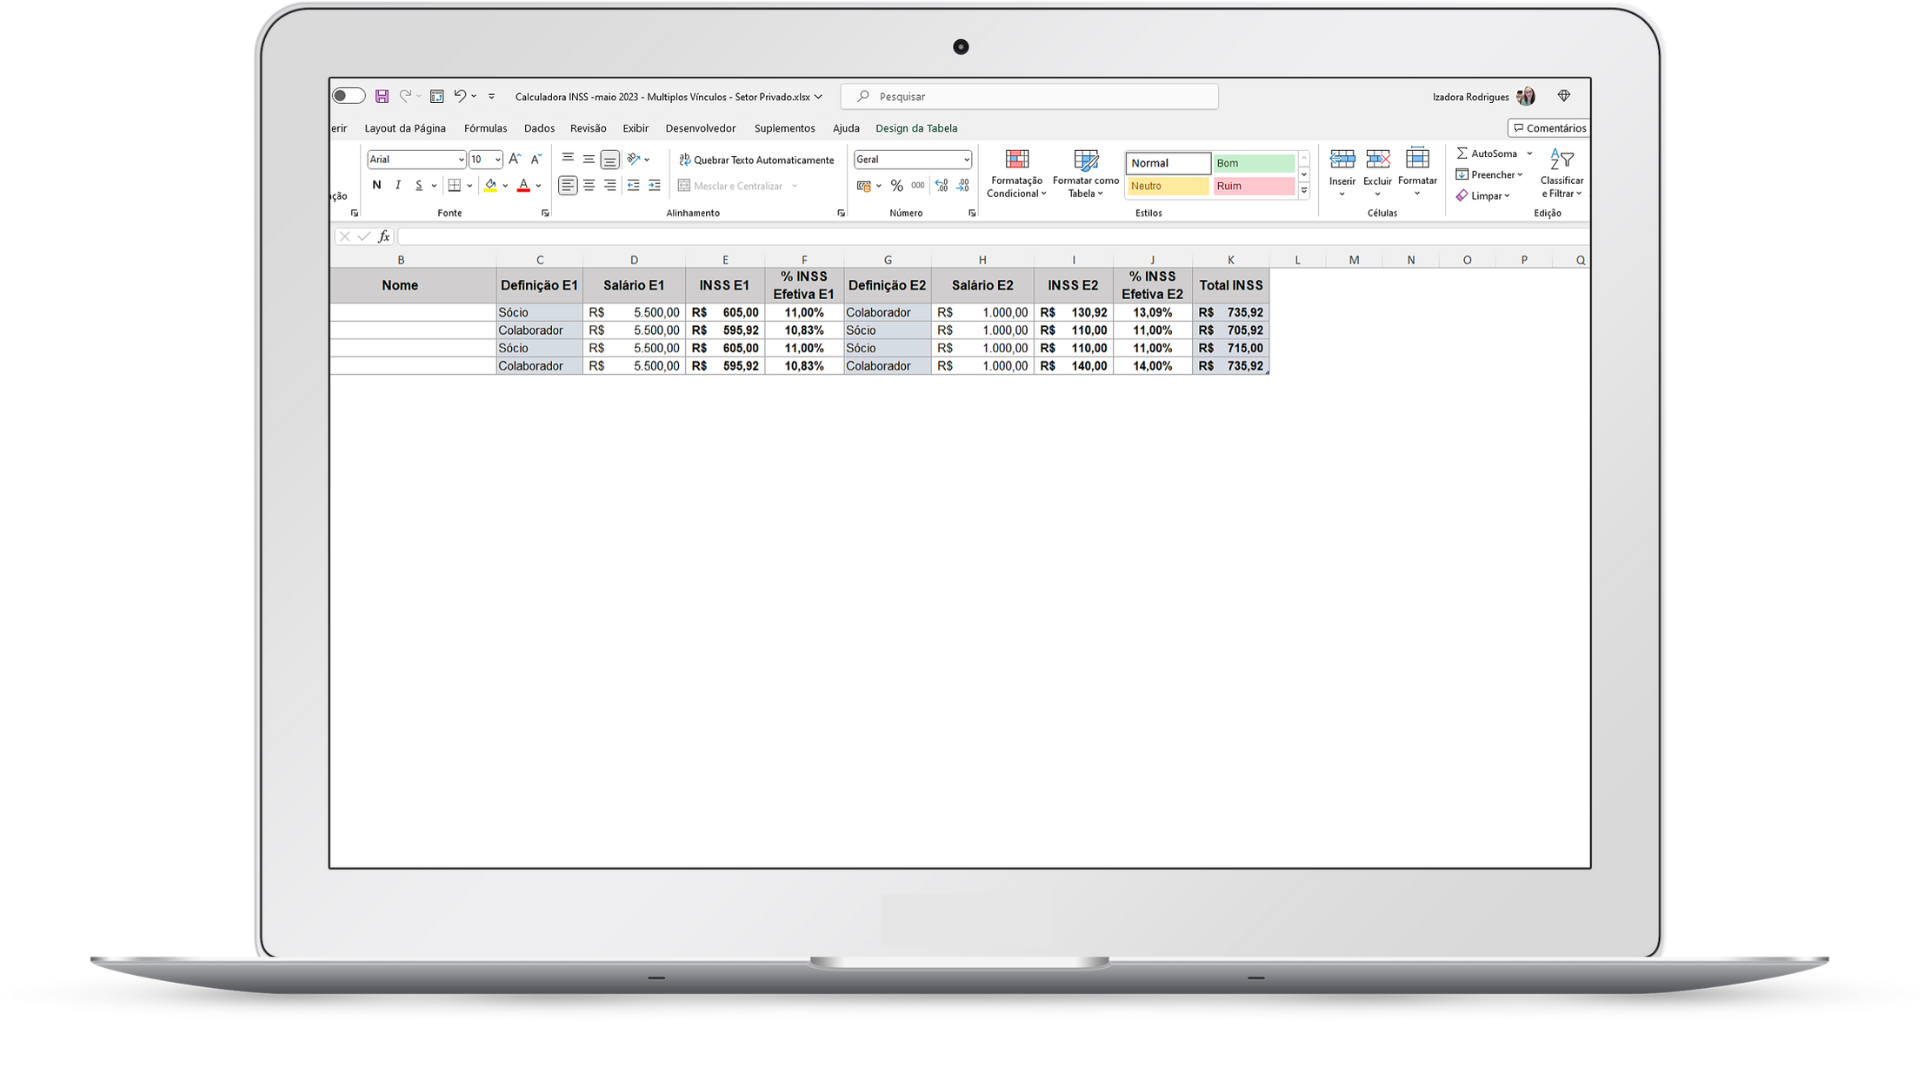Click the Redo arrow icon
Viewport: 1920px width, 1080px height.
(406, 97)
